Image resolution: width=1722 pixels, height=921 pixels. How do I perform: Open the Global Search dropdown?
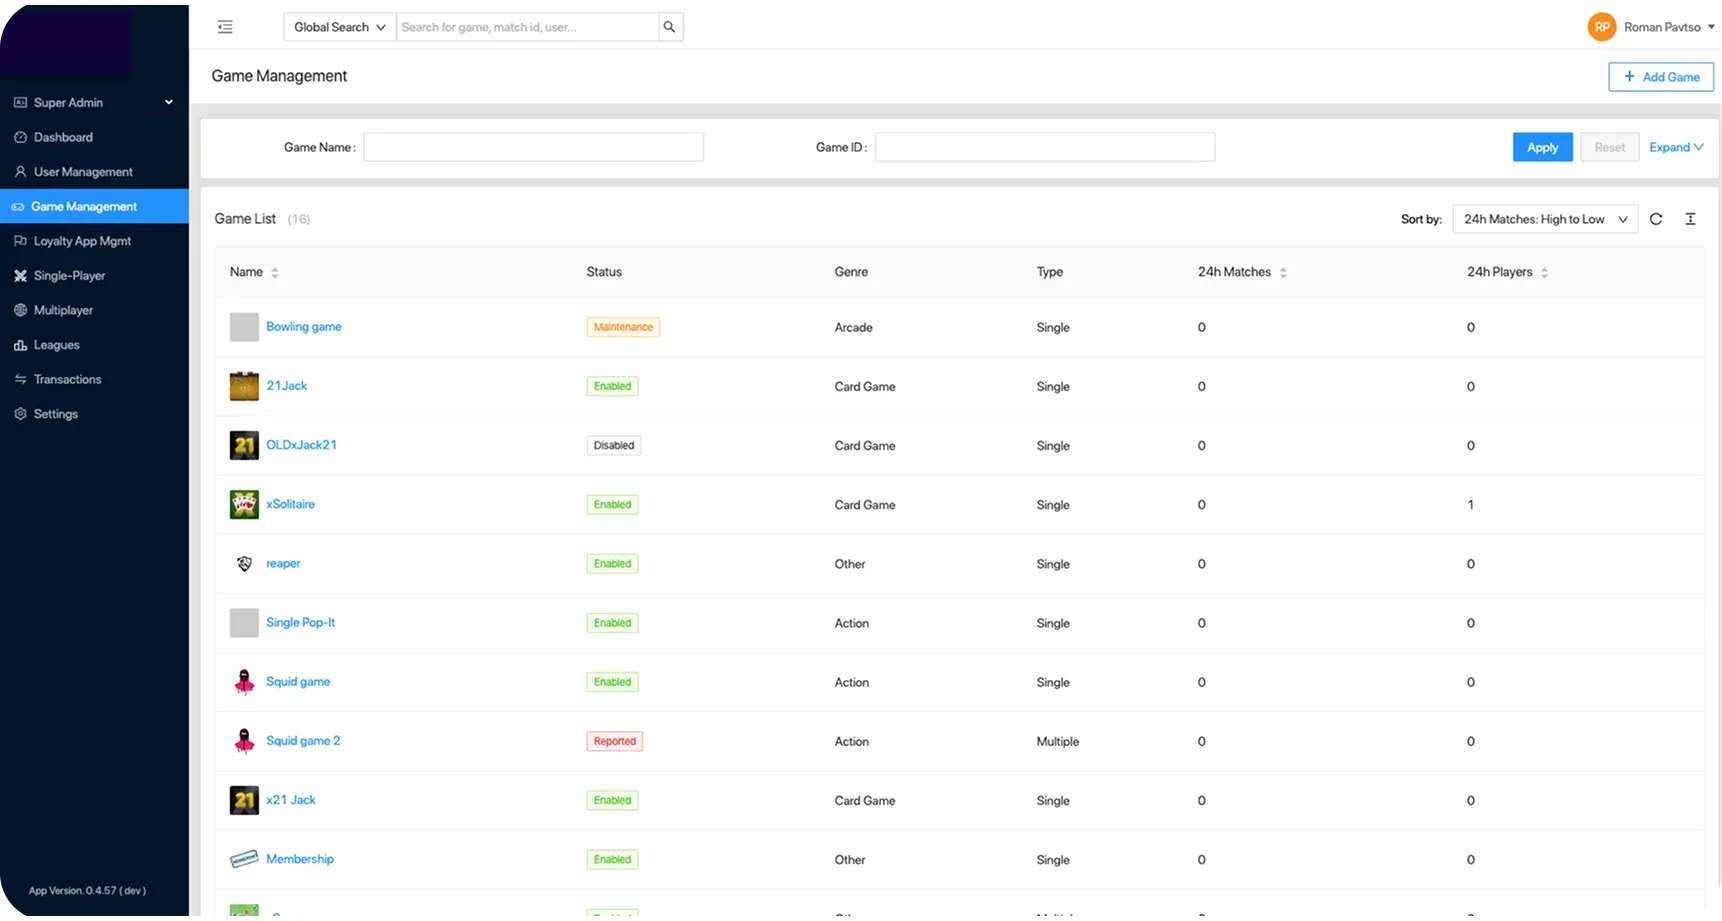(339, 27)
